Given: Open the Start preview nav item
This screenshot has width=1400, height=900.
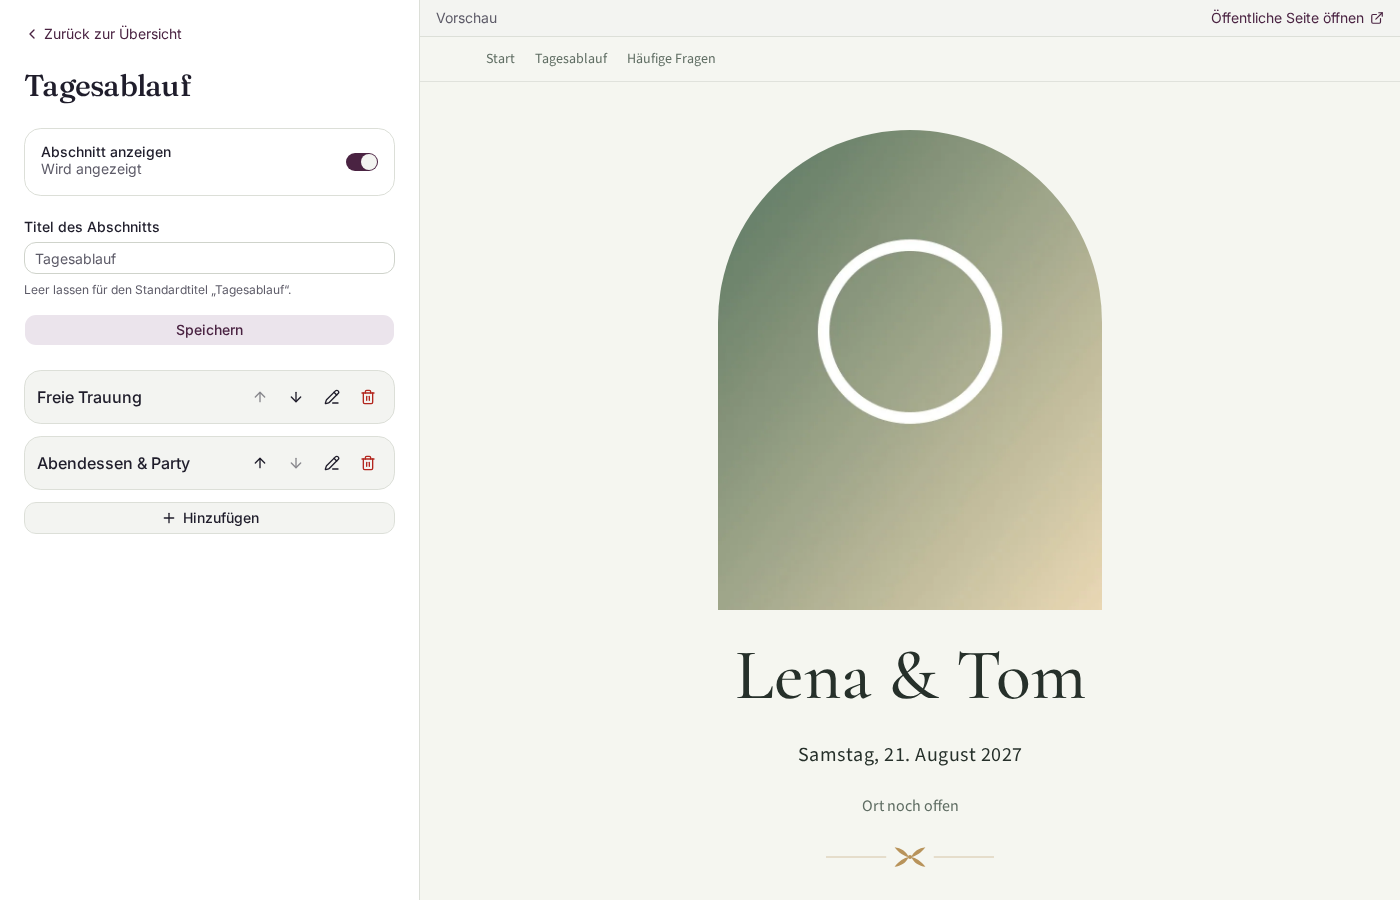Looking at the screenshot, I should click(x=500, y=59).
